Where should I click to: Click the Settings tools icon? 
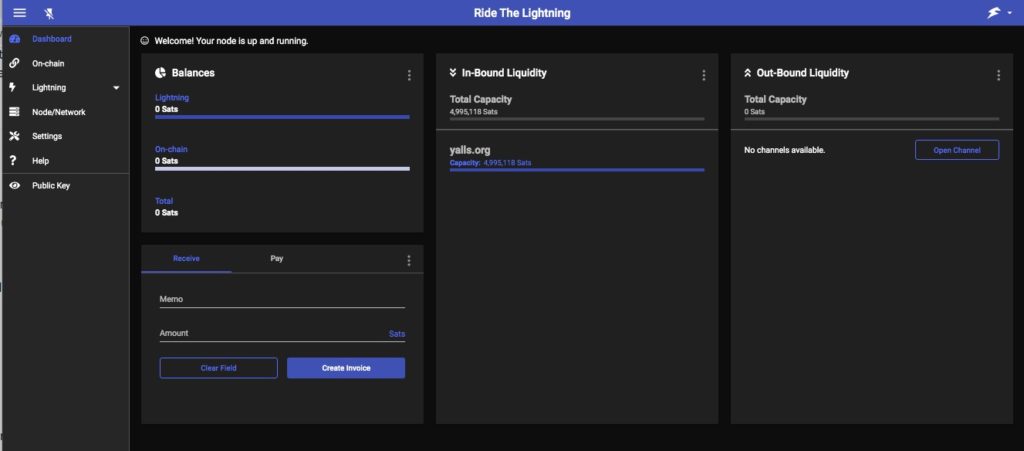[14, 136]
